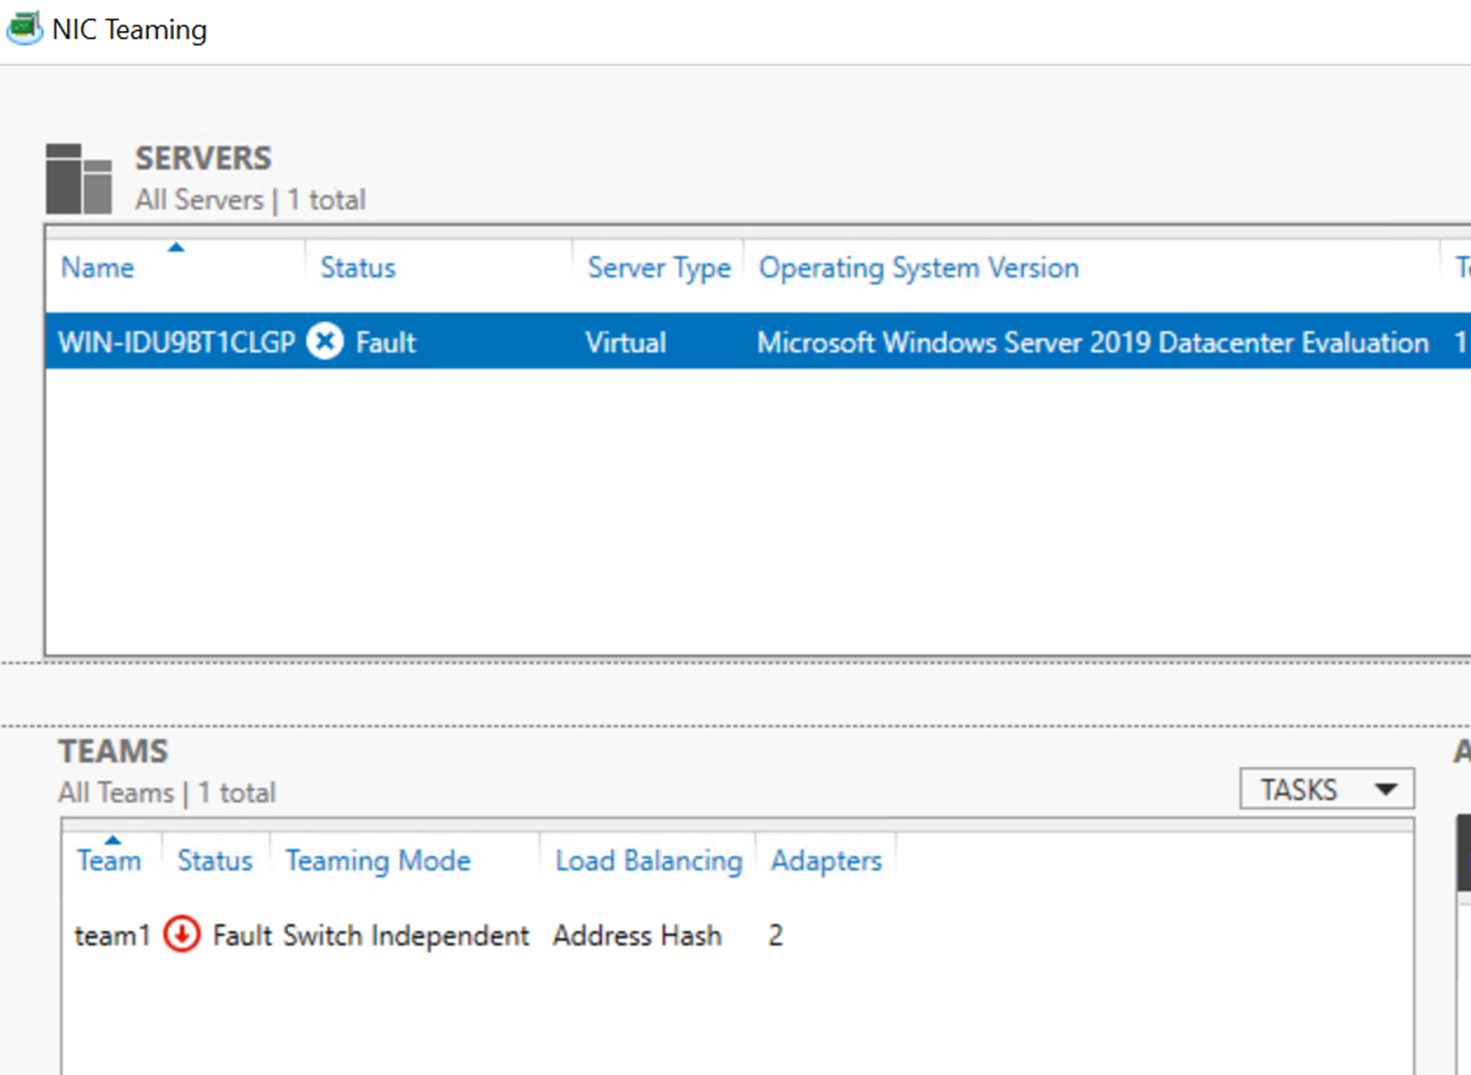Sort servers by the Status column
1471x1075 pixels.
point(358,268)
